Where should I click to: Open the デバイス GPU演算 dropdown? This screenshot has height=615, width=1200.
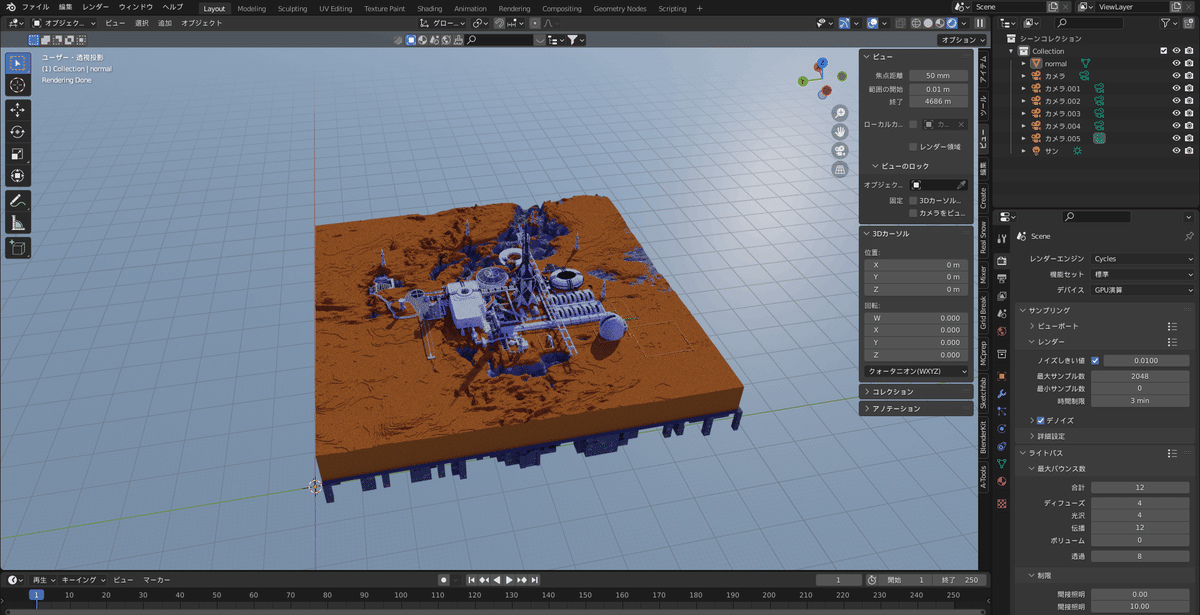point(1143,289)
